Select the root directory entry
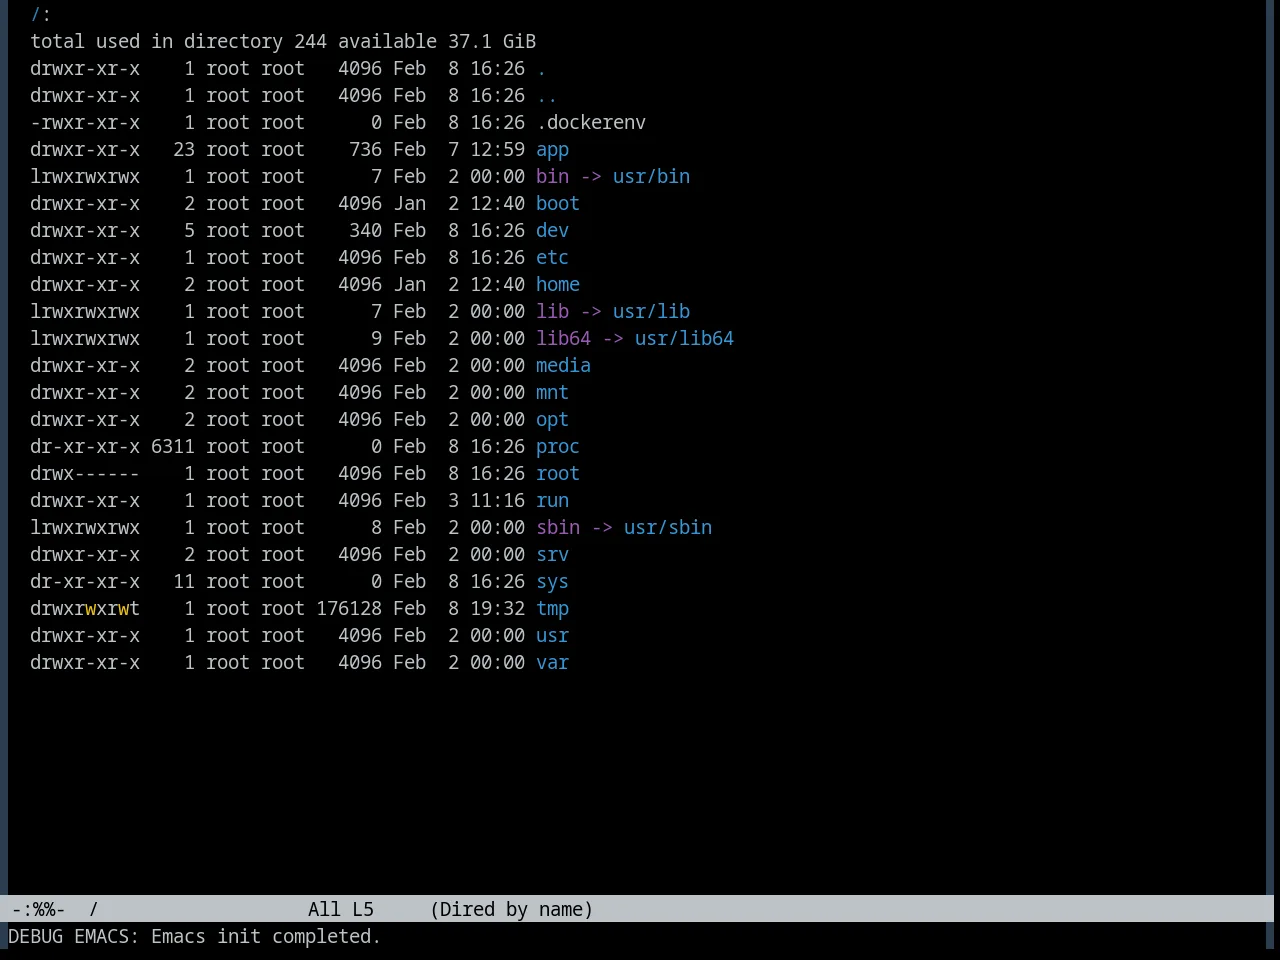 [x=558, y=474]
